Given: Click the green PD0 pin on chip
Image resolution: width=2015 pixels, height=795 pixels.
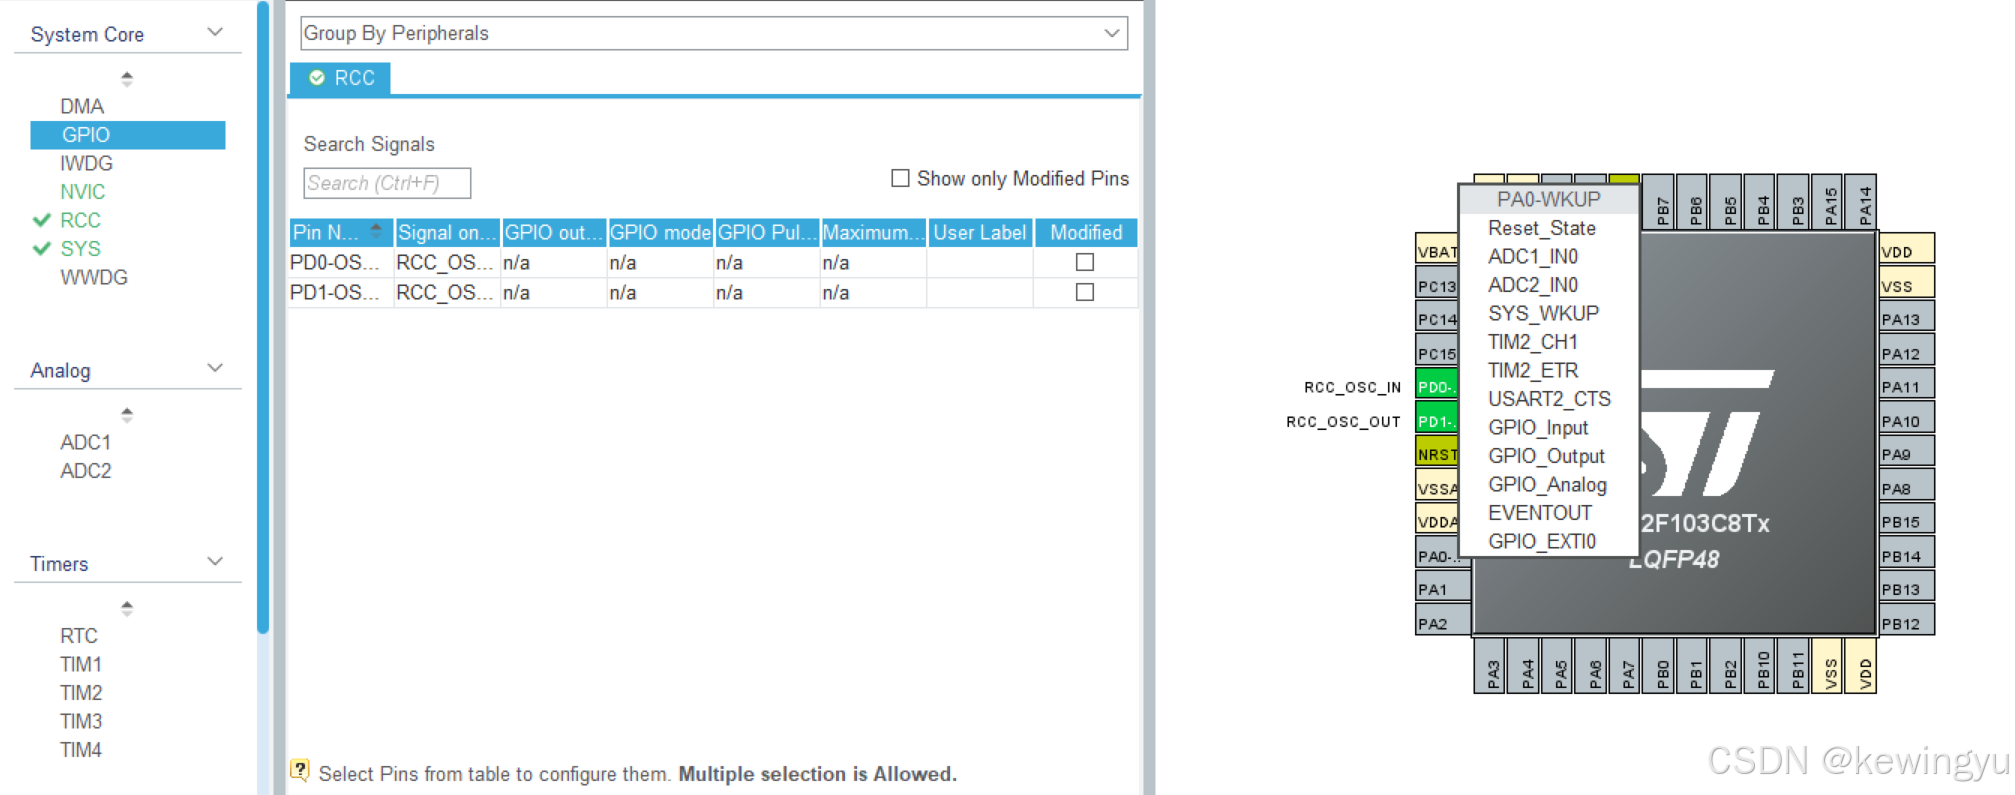Looking at the screenshot, I should 1437,386.
